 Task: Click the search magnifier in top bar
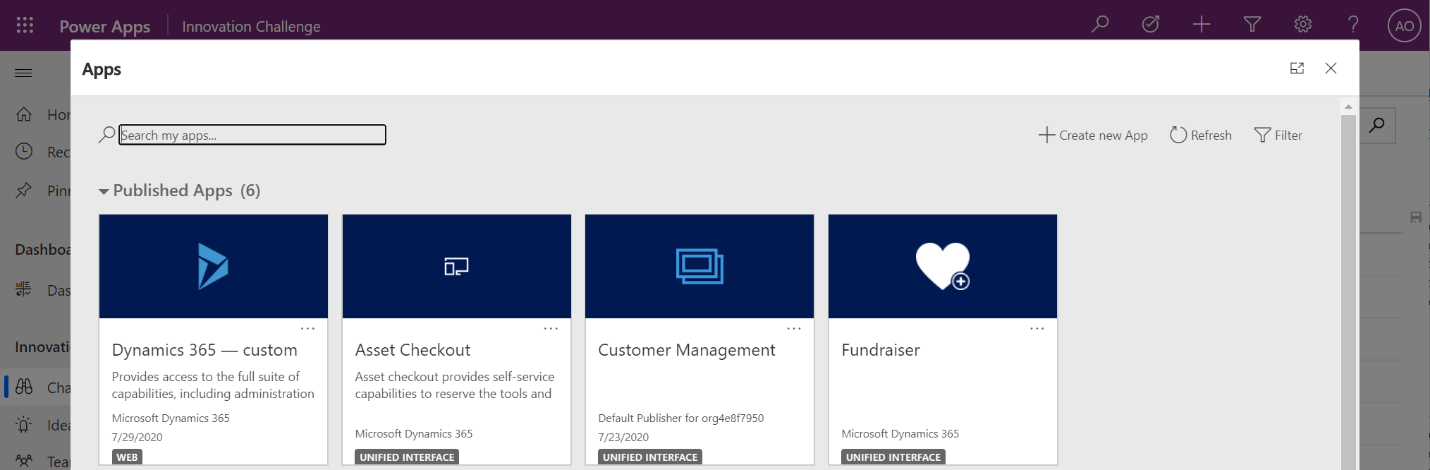1100,26
